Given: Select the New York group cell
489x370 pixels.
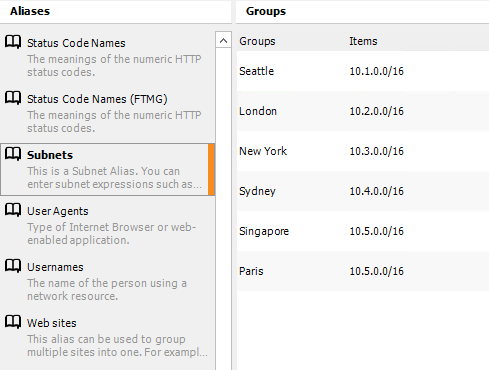Looking at the screenshot, I should click(263, 151).
